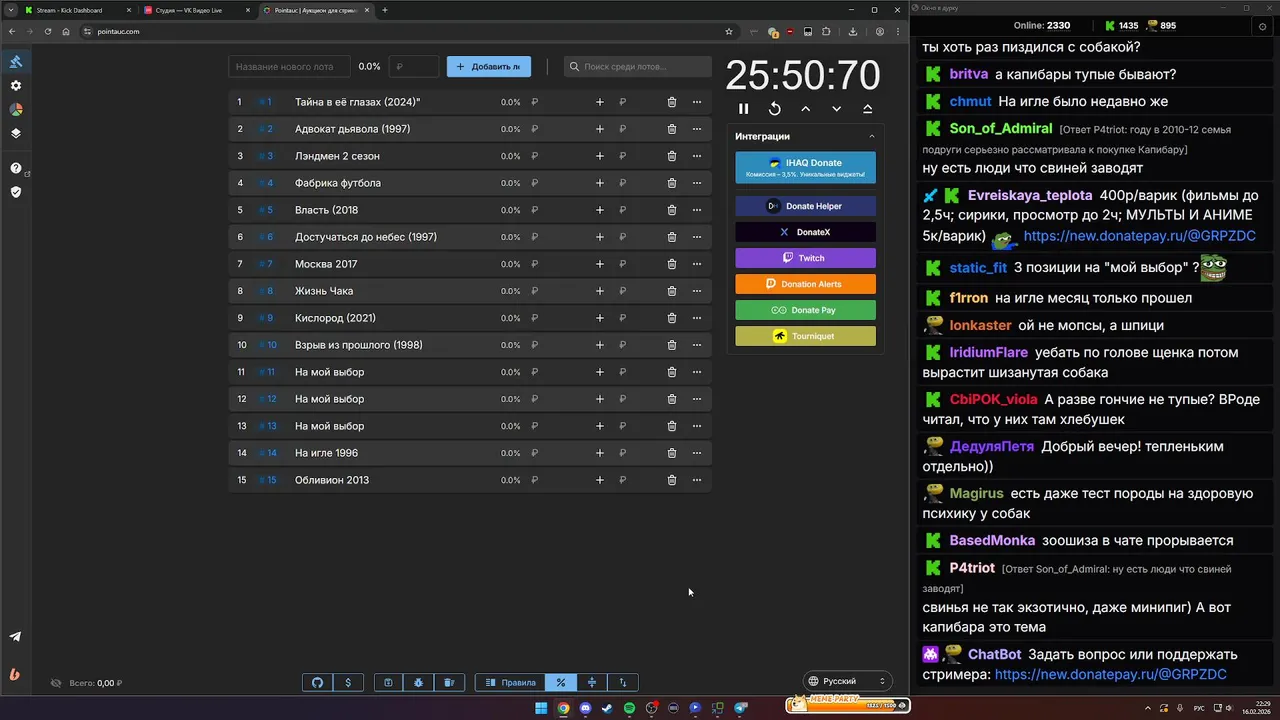Click the Добавить лот button
The image size is (1280, 720).
(489, 67)
